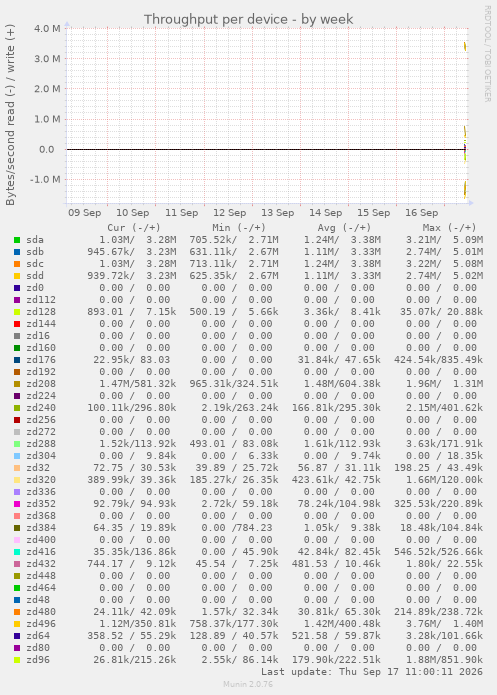This screenshot has width=497, height=695.
Task: Click zd176's Max value '424.54k/835.49k'
Action: click(x=438, y=360)
